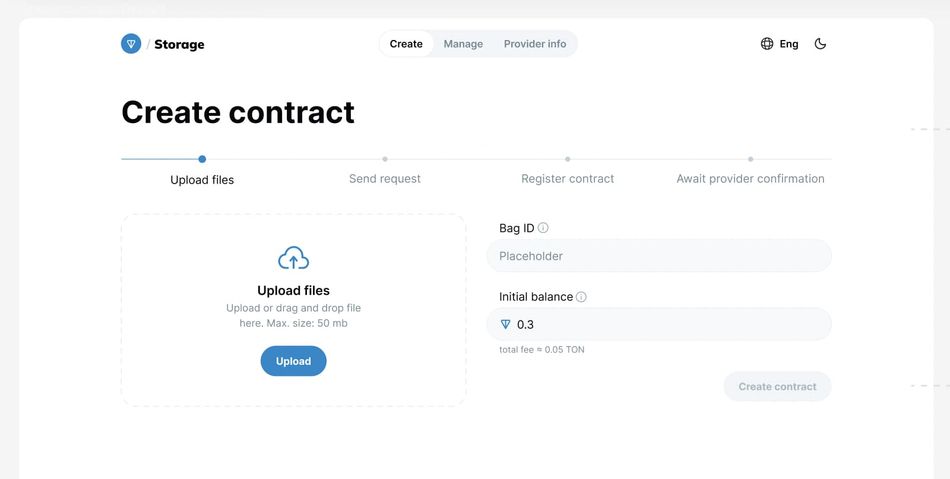Go to the Provider info tab

(535, 44)
